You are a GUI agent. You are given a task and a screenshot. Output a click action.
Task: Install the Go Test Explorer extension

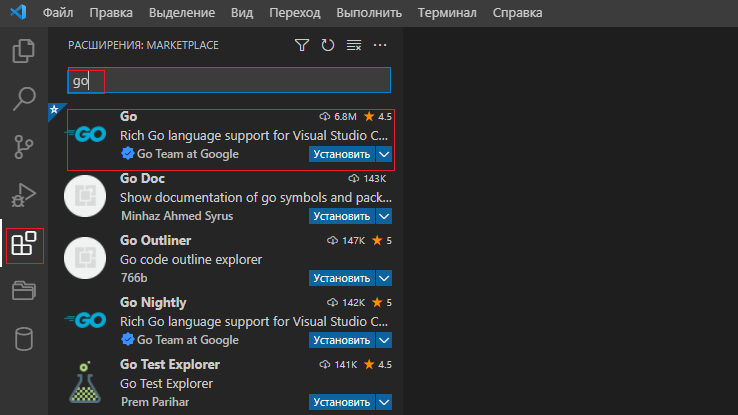pos(342,402)
